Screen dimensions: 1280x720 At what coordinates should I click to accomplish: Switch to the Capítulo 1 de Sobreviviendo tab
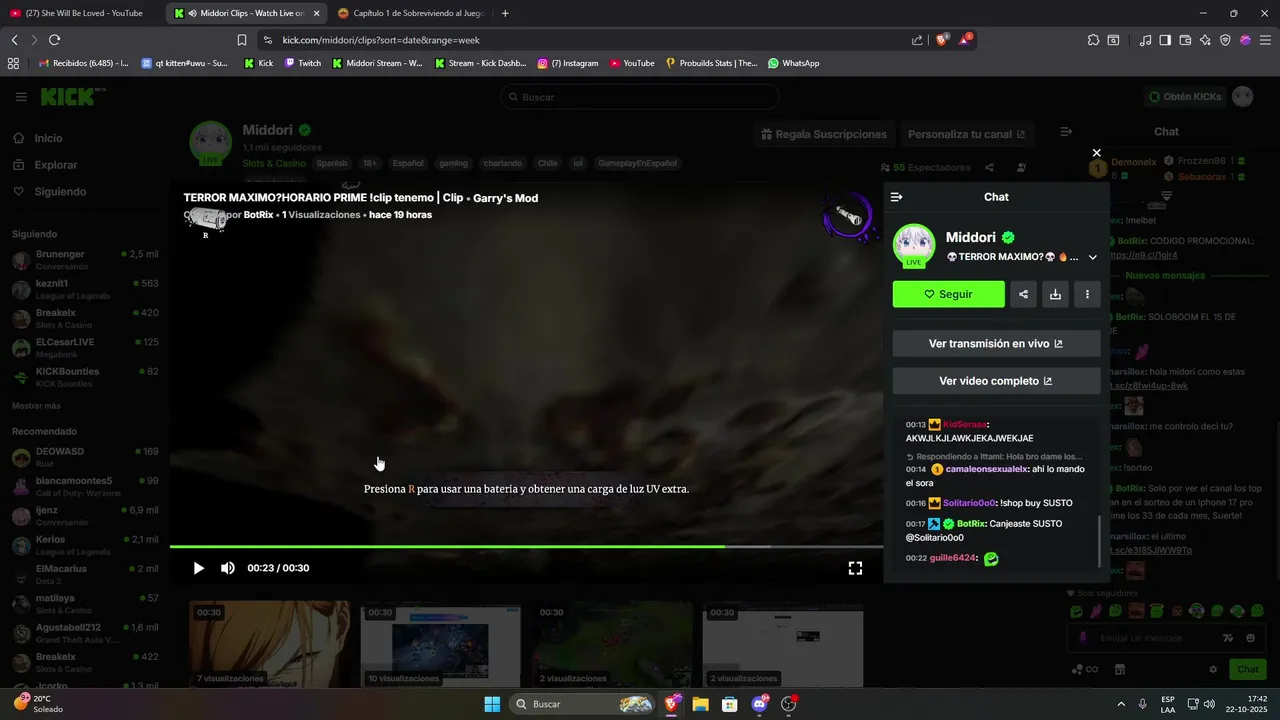tap(410, 13)
